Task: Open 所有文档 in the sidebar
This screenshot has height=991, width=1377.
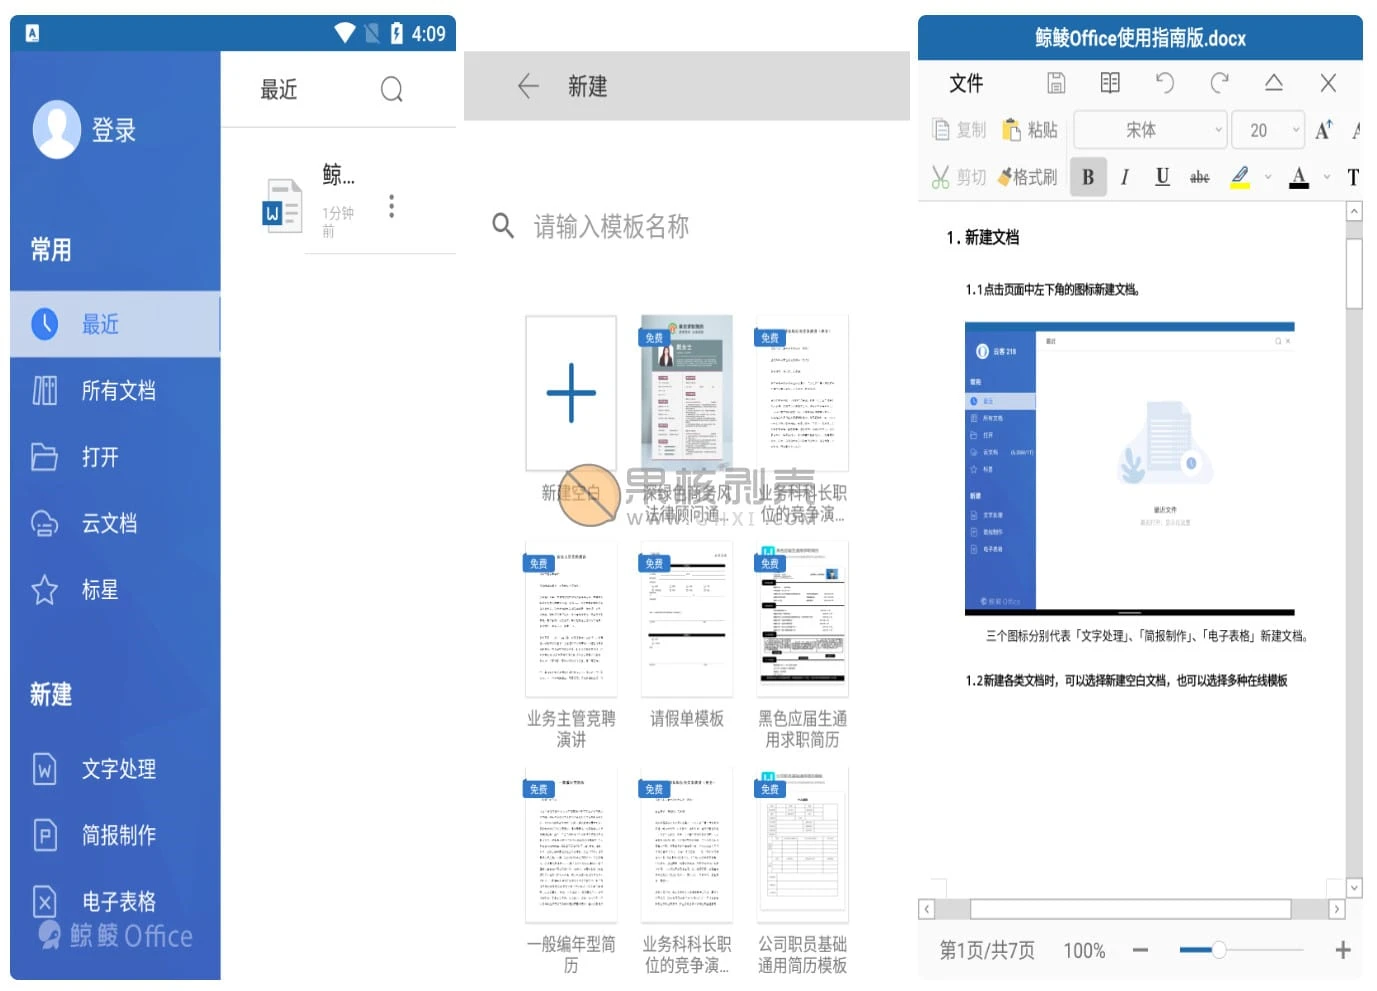Action: click(x=115, y=390)
